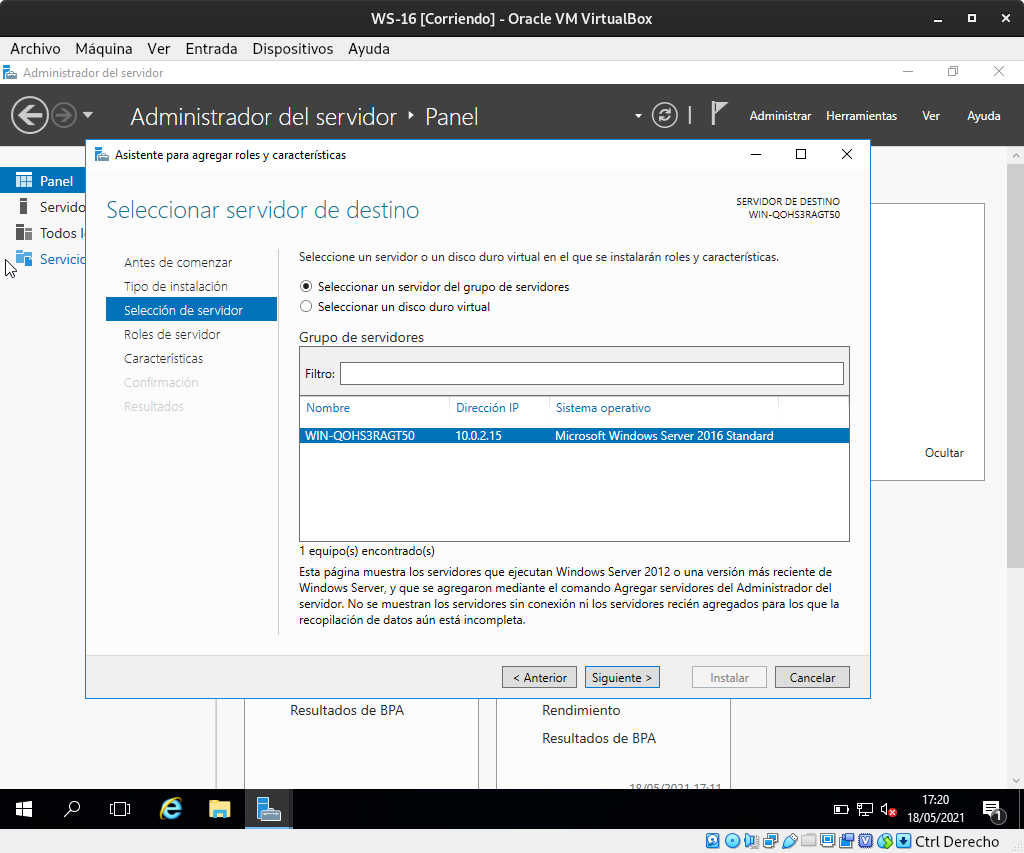
Task: Open File Explorer from taskbar
Action: 220,809
